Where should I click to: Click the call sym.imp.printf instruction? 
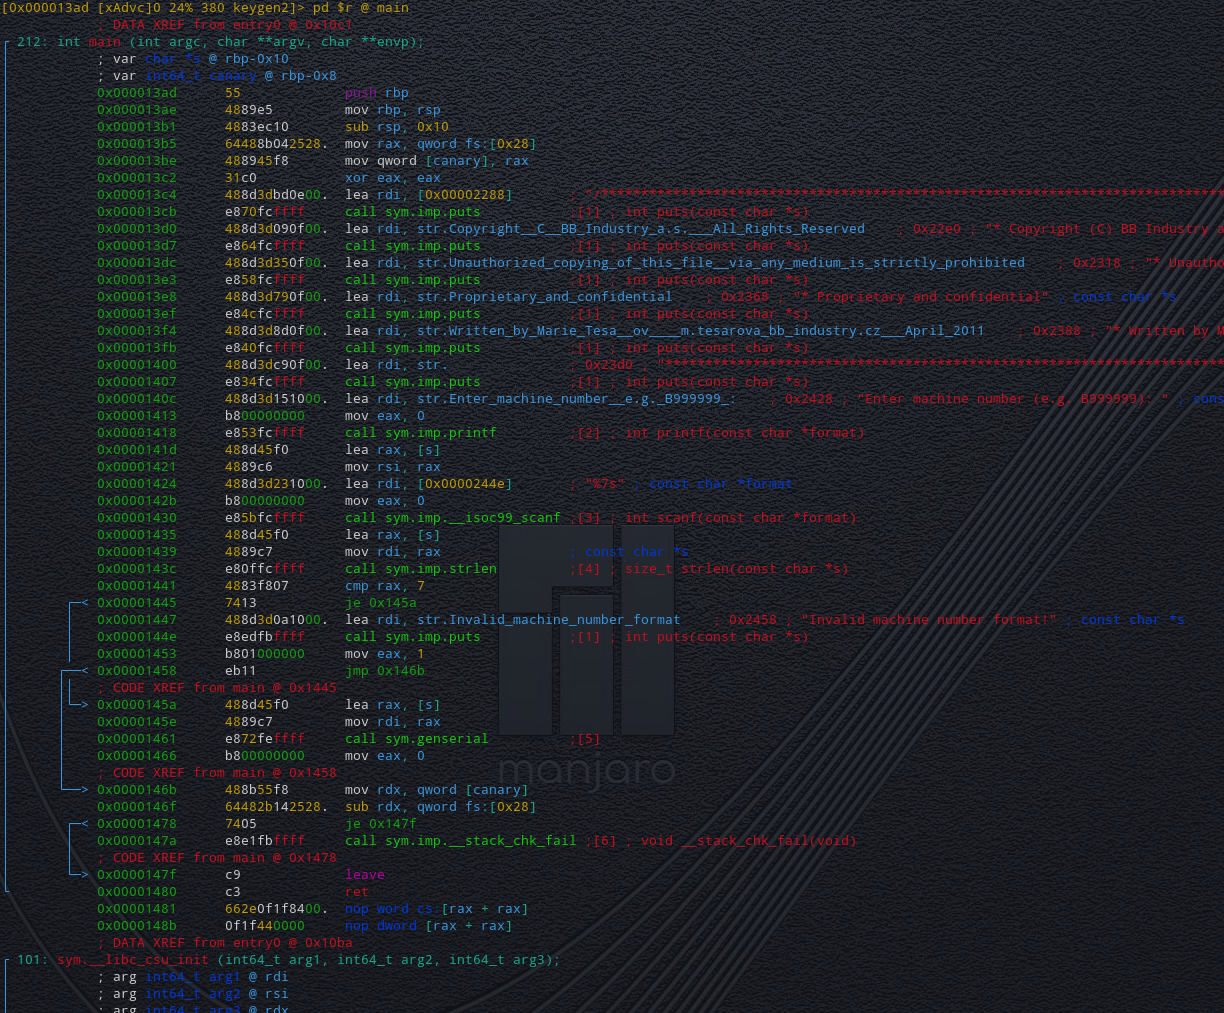(x=421, y=433)
